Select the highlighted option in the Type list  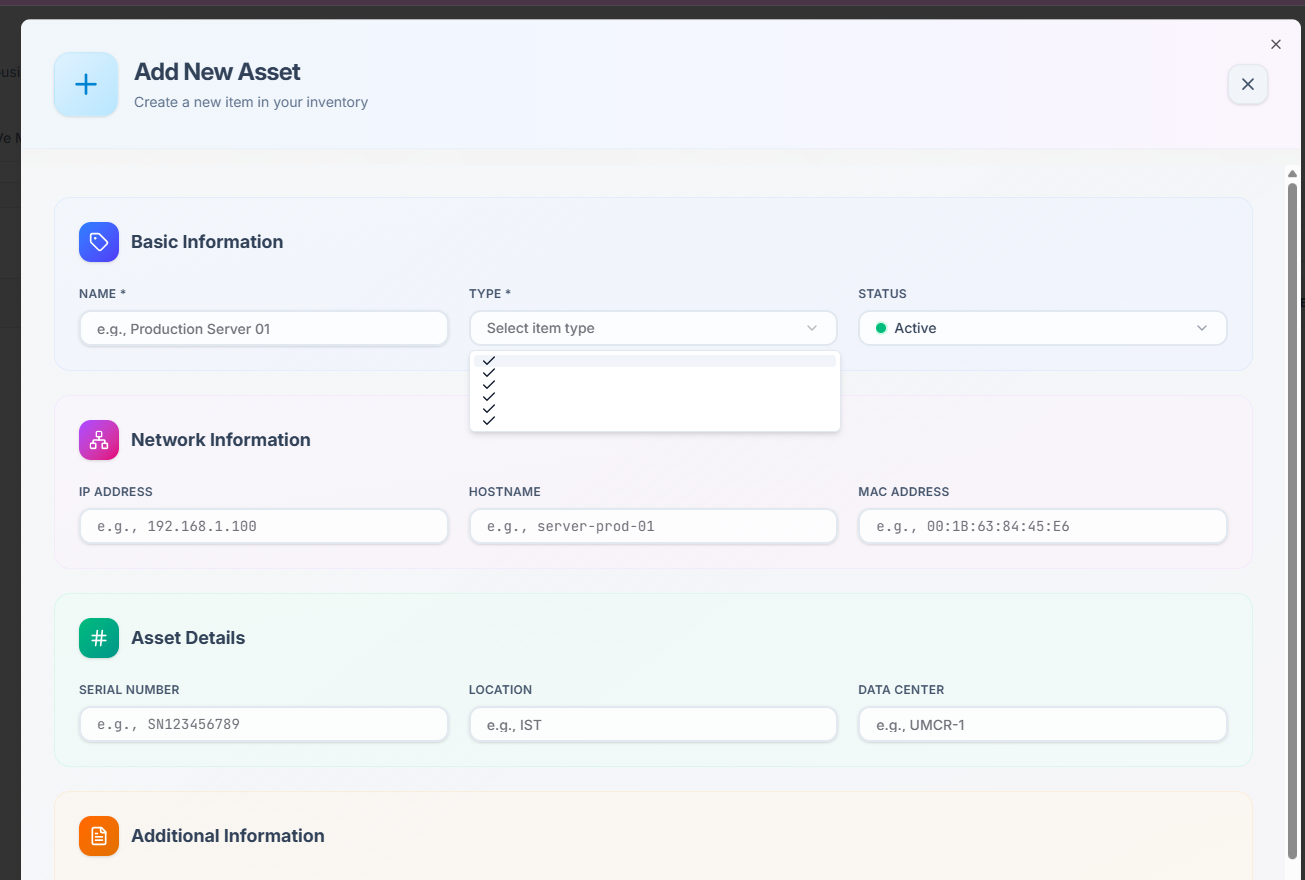pos(655,361)
